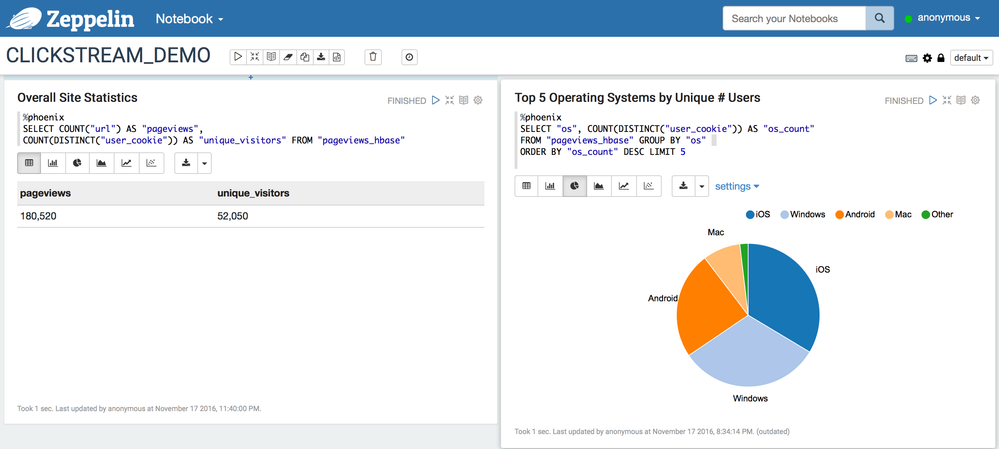Open the cron scheduler clock icon
The height and width of the screenshot is (449, 999).
[x=409, y=57]
